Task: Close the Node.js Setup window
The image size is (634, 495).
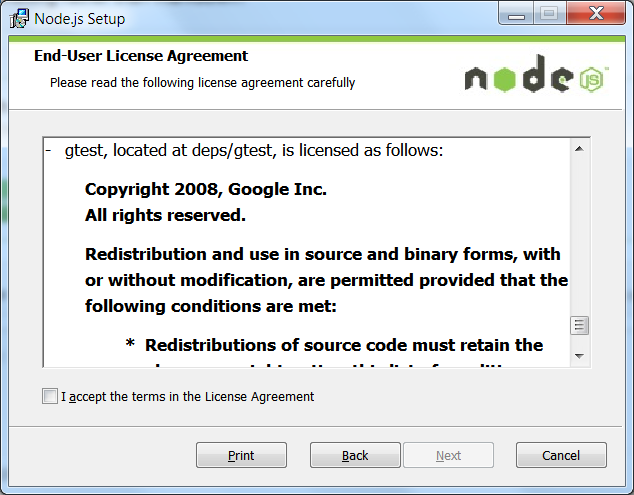Action: pos(596,14)
